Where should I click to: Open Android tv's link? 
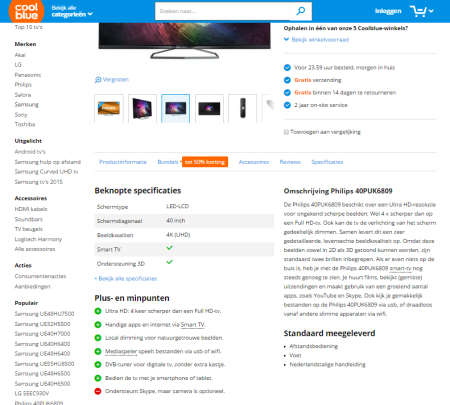30,152
